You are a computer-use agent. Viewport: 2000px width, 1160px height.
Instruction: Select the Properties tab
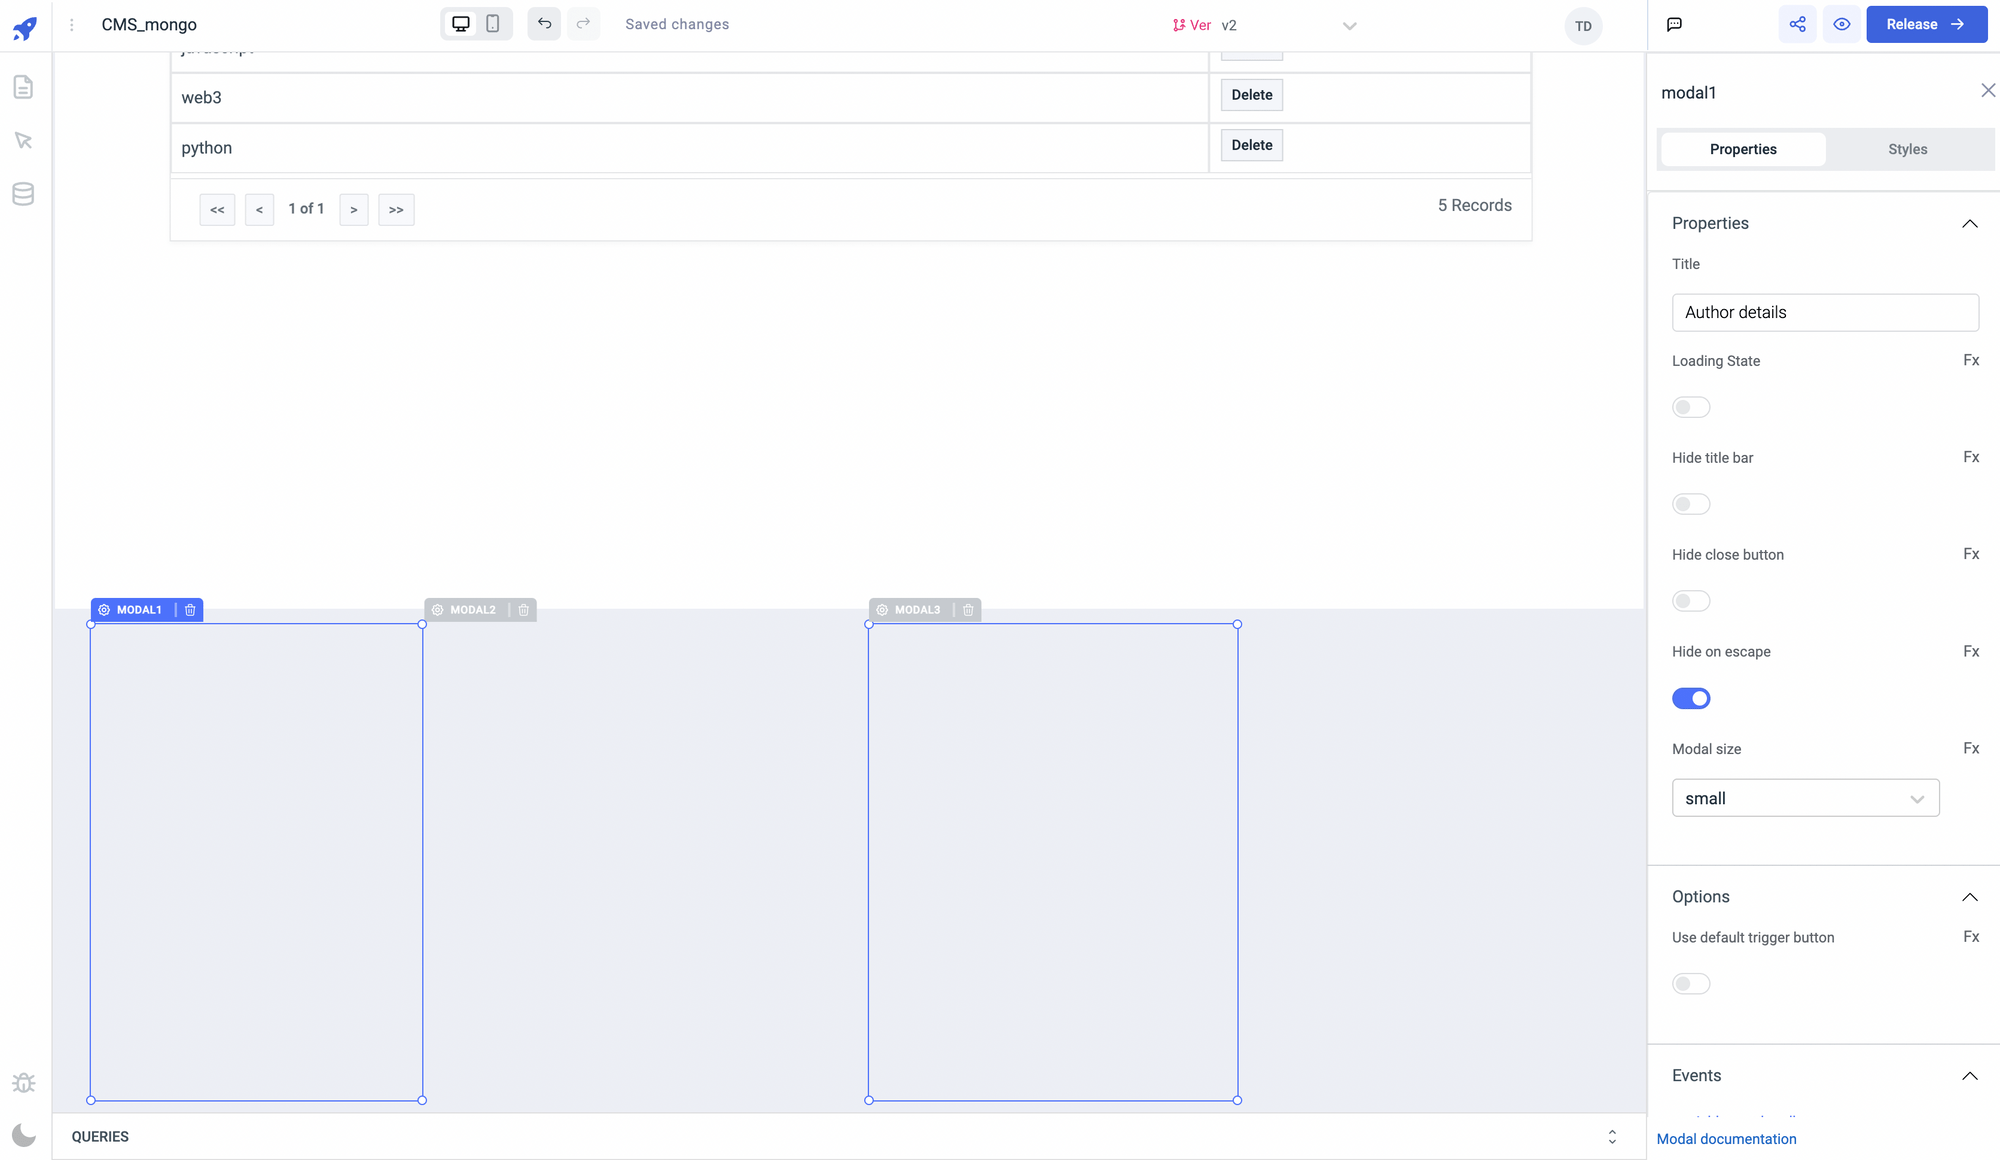1743,150
